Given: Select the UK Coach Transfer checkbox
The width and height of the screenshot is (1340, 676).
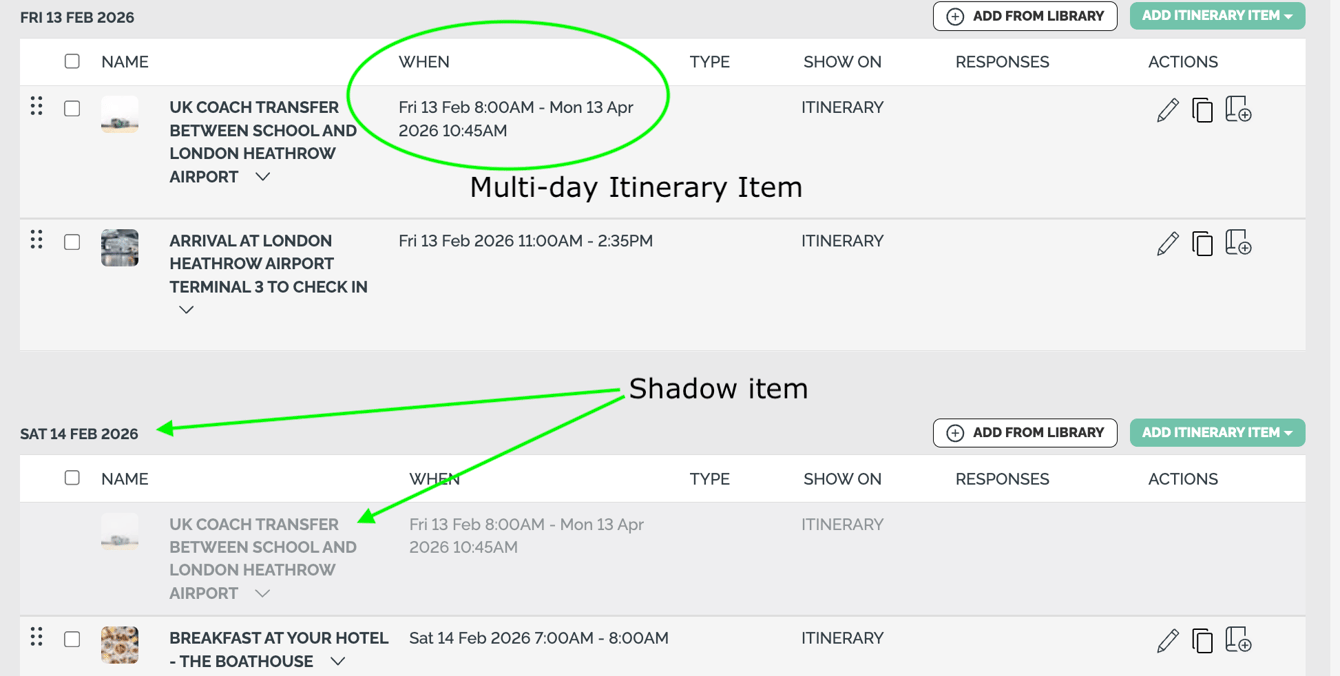Looking at the screenshot, I should (x=71, y=108).
